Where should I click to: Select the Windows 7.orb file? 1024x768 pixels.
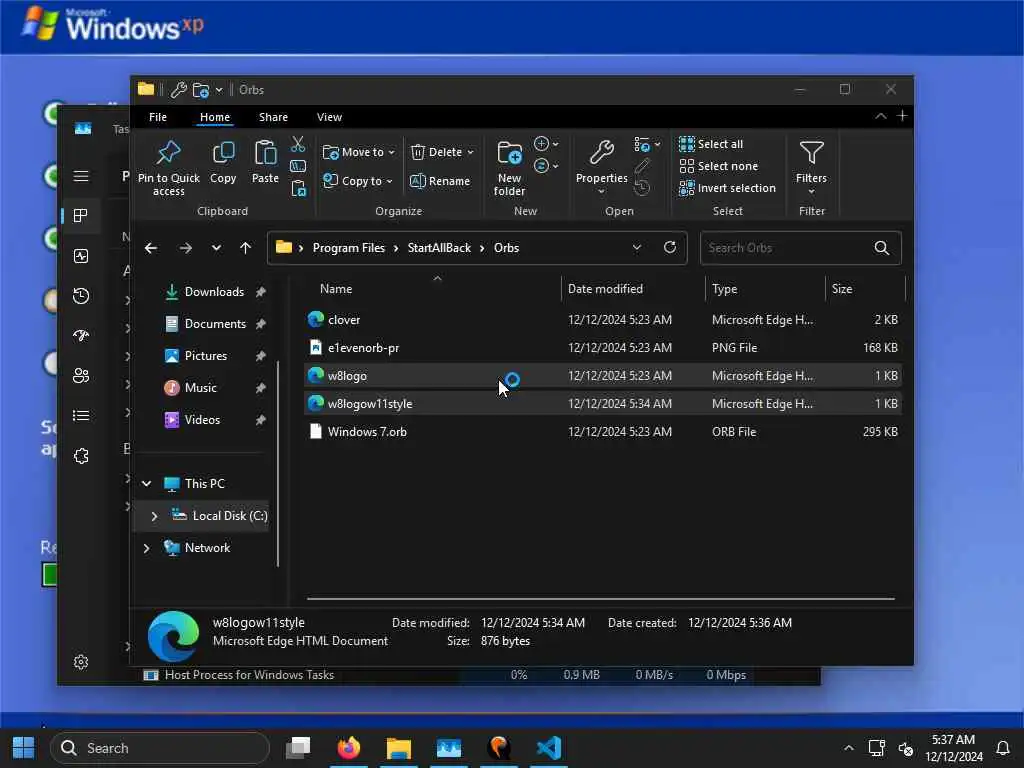click(x=603, y=432)
